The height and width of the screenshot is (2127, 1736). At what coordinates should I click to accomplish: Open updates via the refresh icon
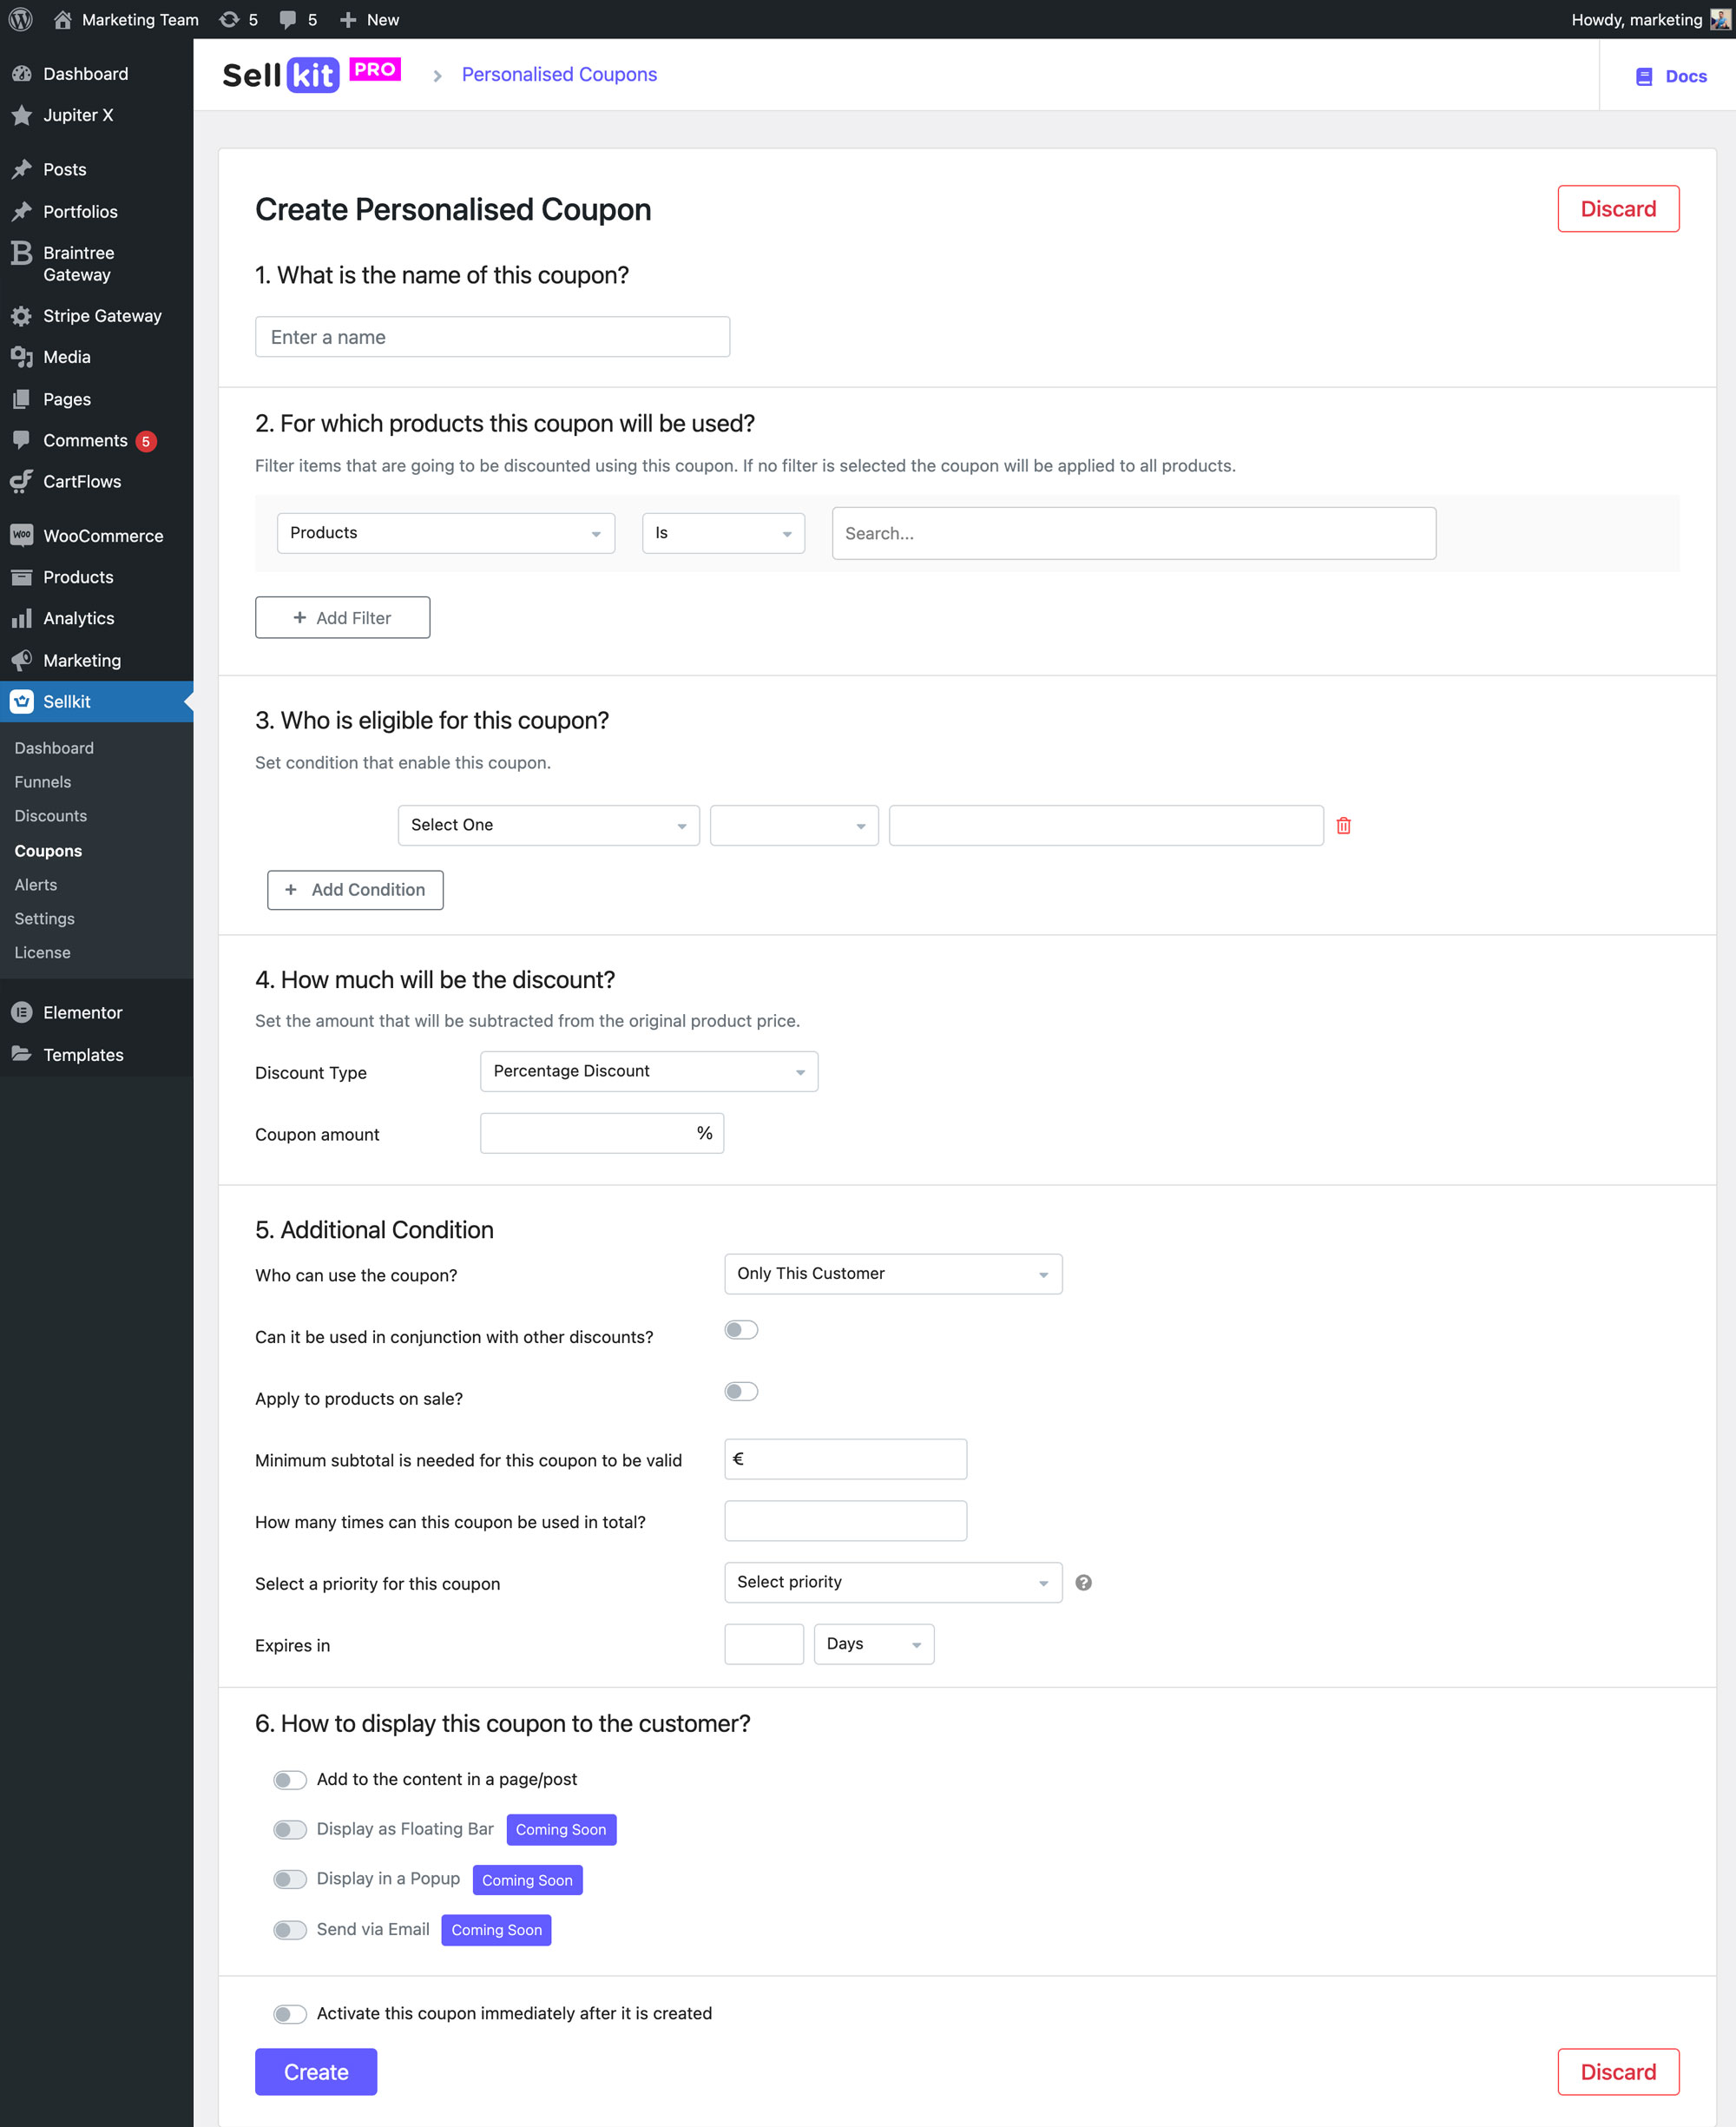point(229,19)
